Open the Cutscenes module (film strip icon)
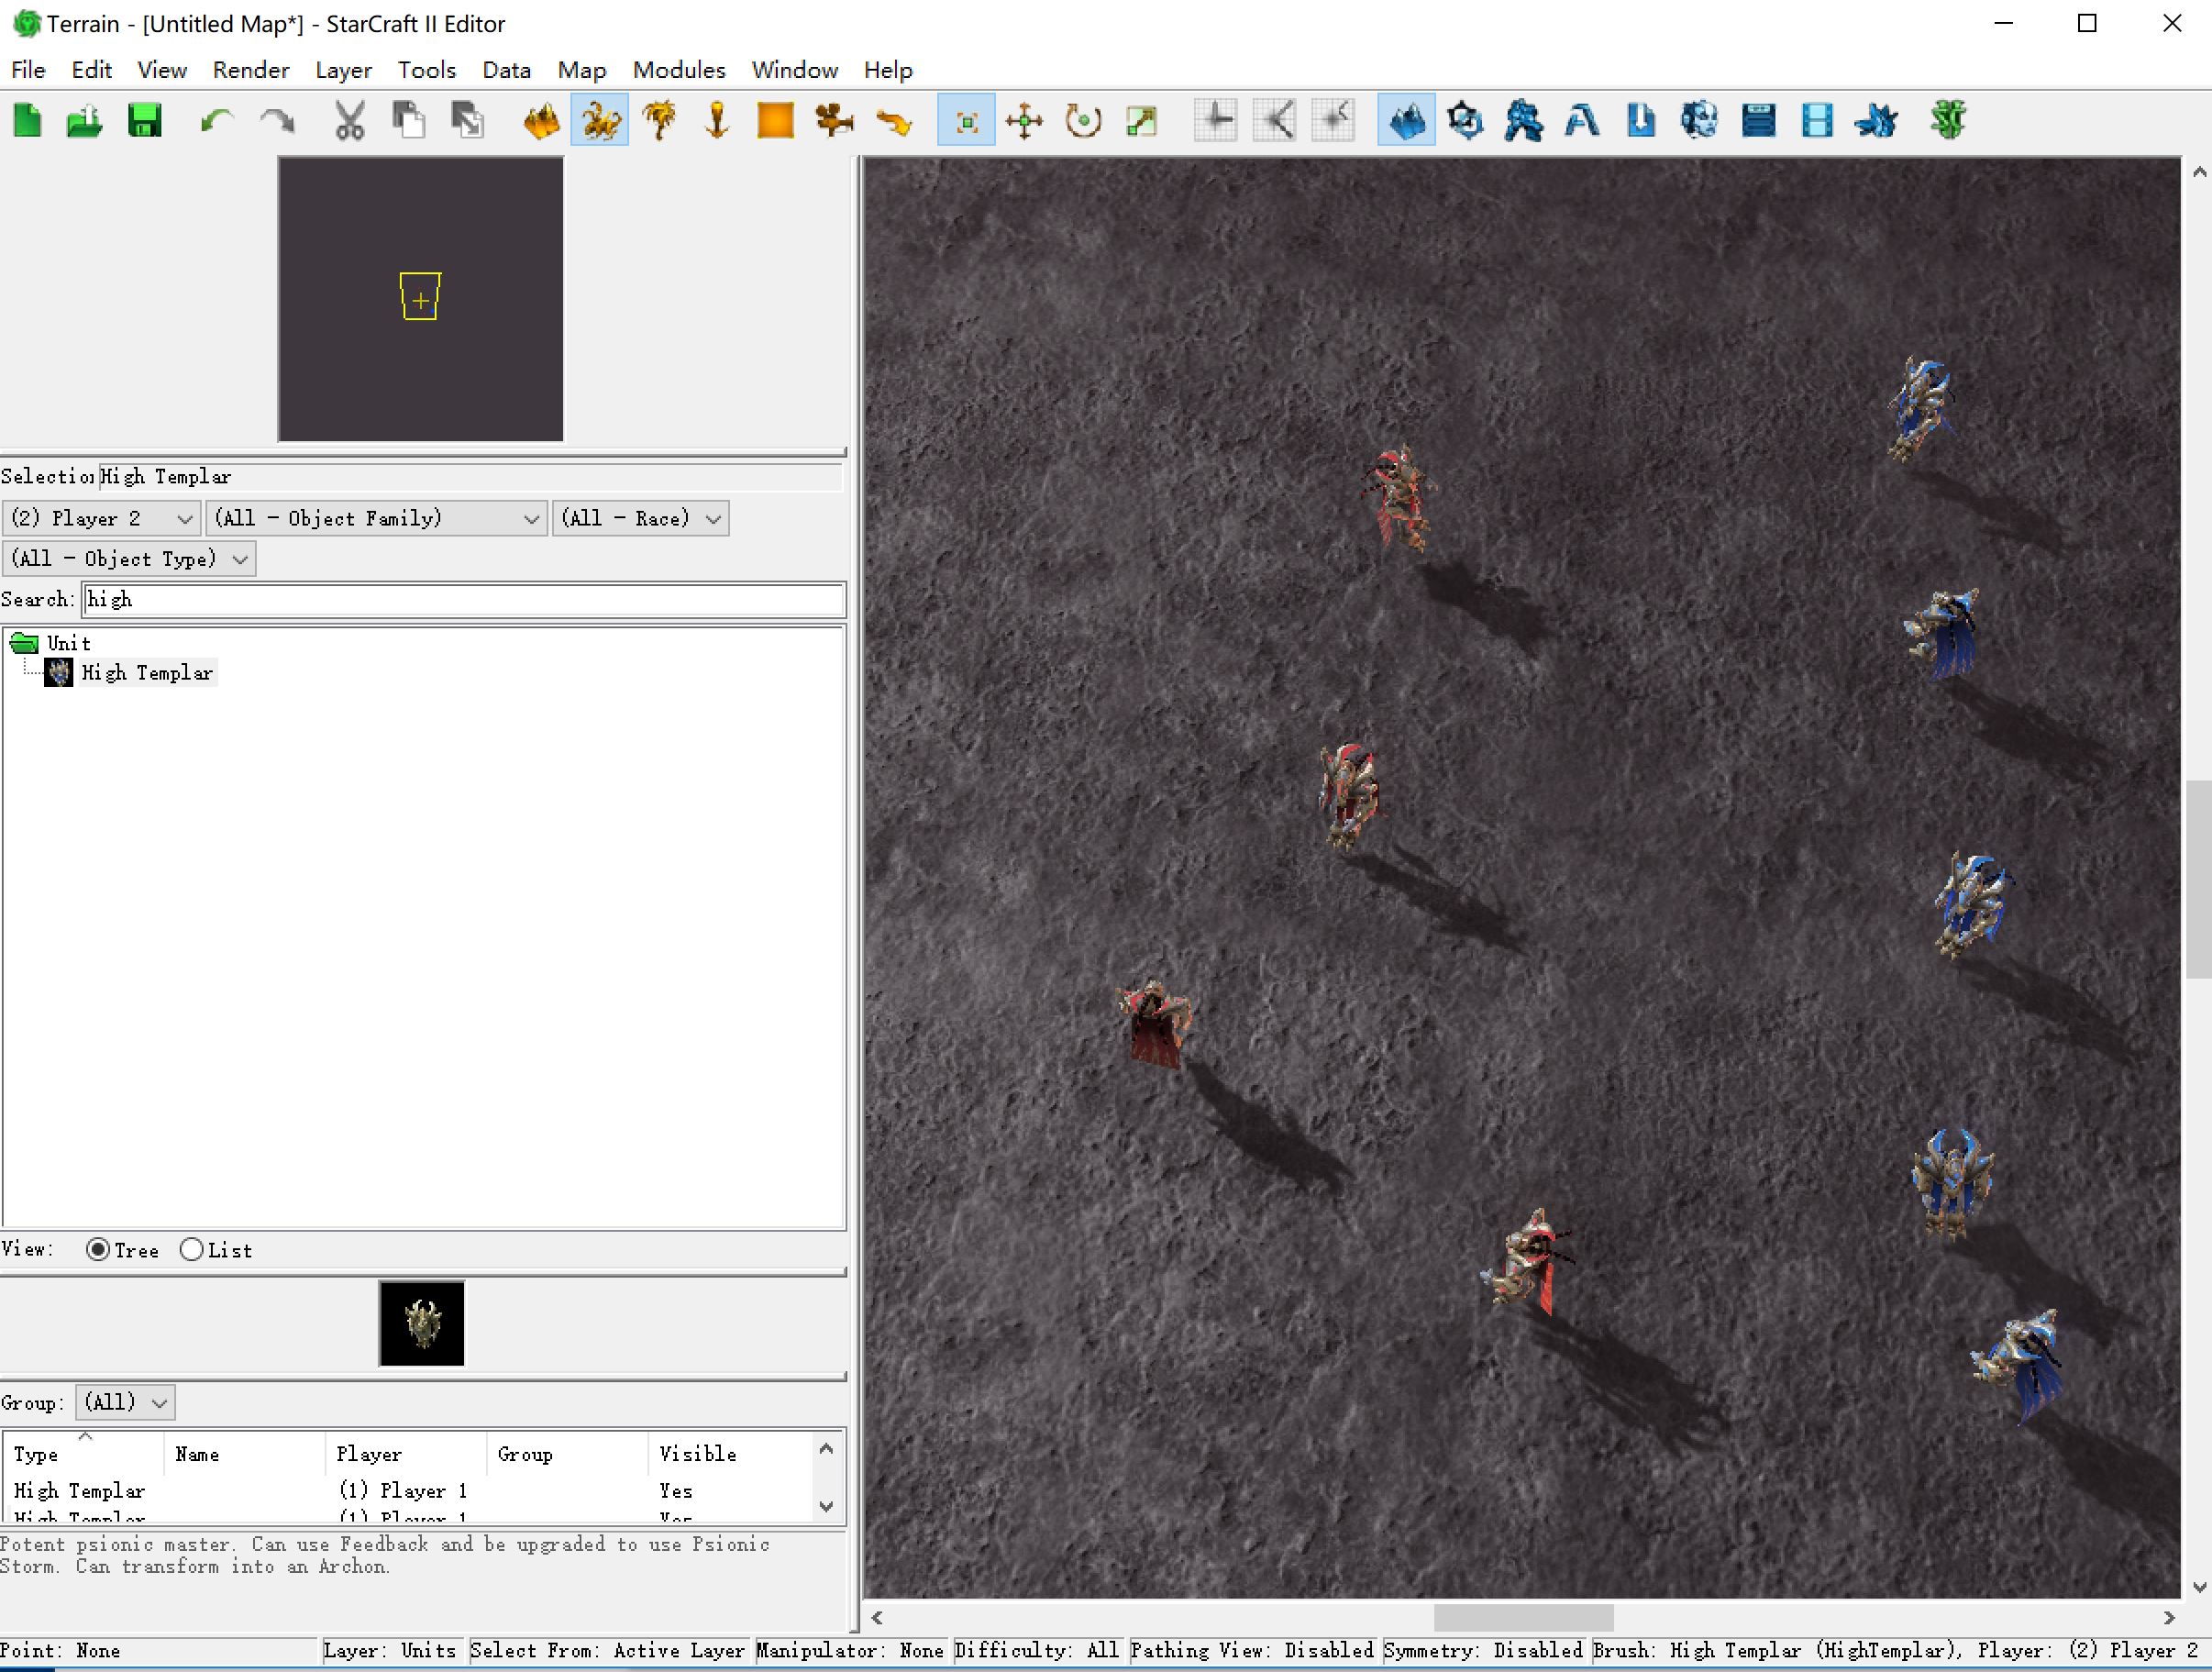The width and height of the screenshot is (2212, 1672). [x=1816, y=121]
